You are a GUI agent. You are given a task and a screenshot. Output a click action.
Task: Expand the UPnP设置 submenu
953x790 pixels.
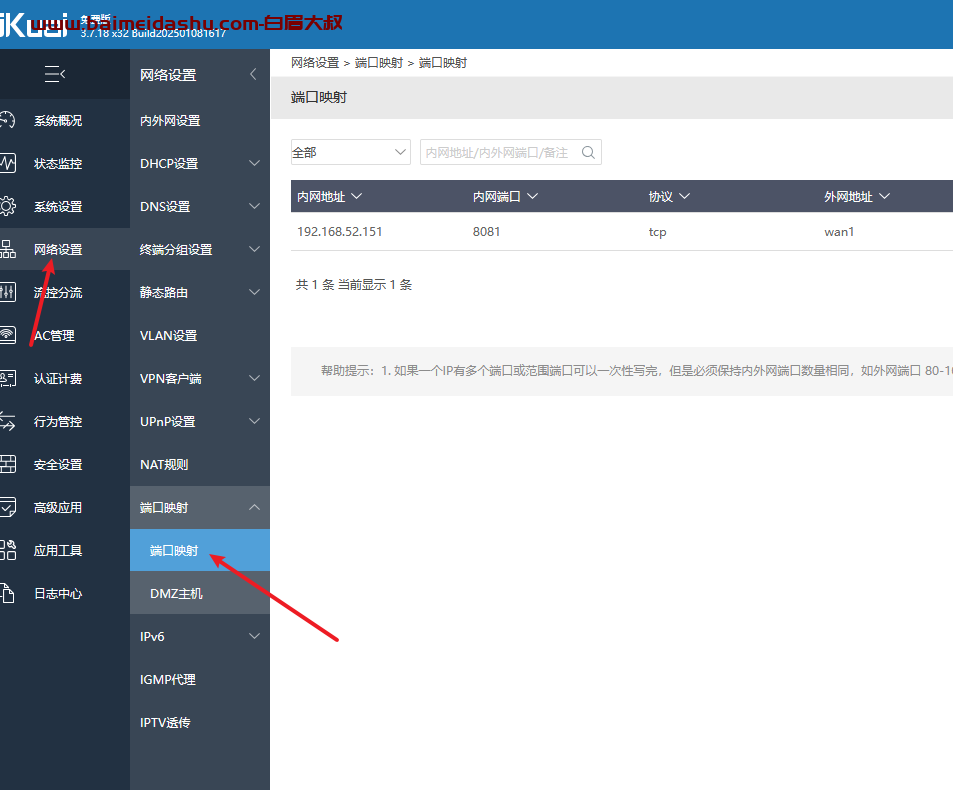tap(255, 421)
